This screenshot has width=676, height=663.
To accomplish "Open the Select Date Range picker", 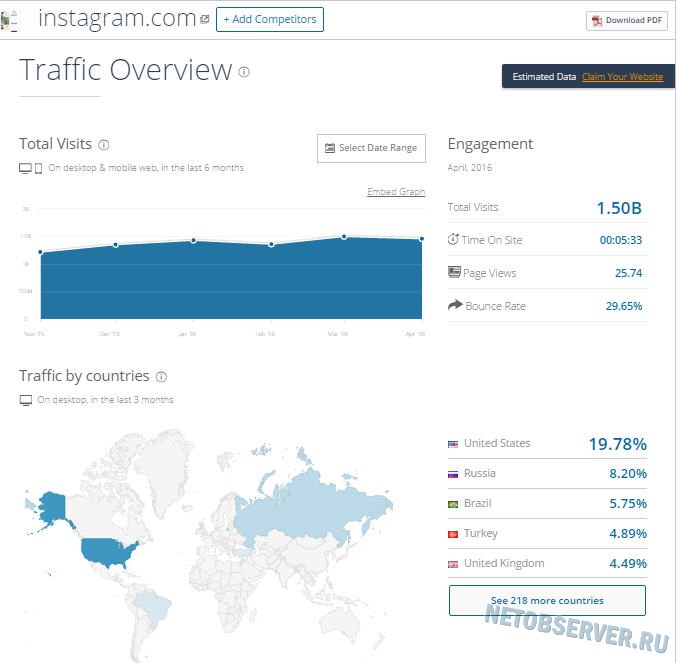I will pyautogui.click(x=371, y=148).
